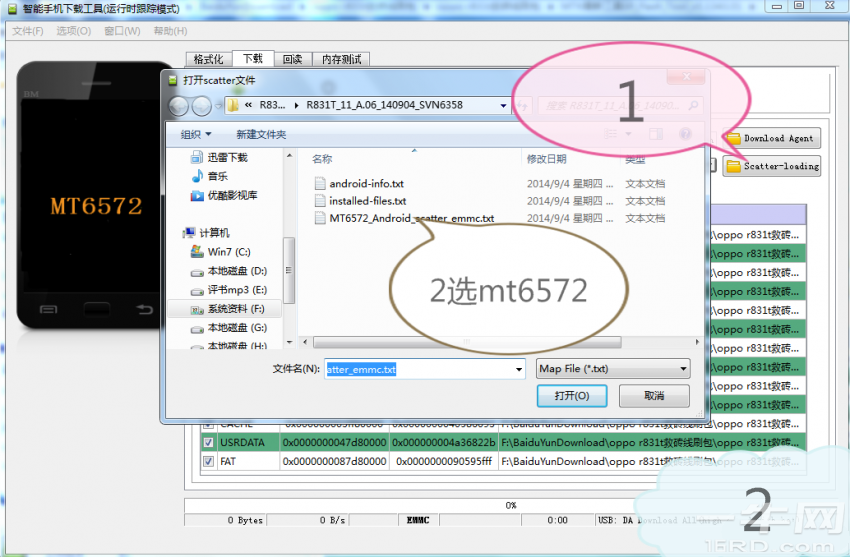Open the 组织 organize dropdown menu
The height and width of the screenshot is (557, 850).
click(195, 134)
